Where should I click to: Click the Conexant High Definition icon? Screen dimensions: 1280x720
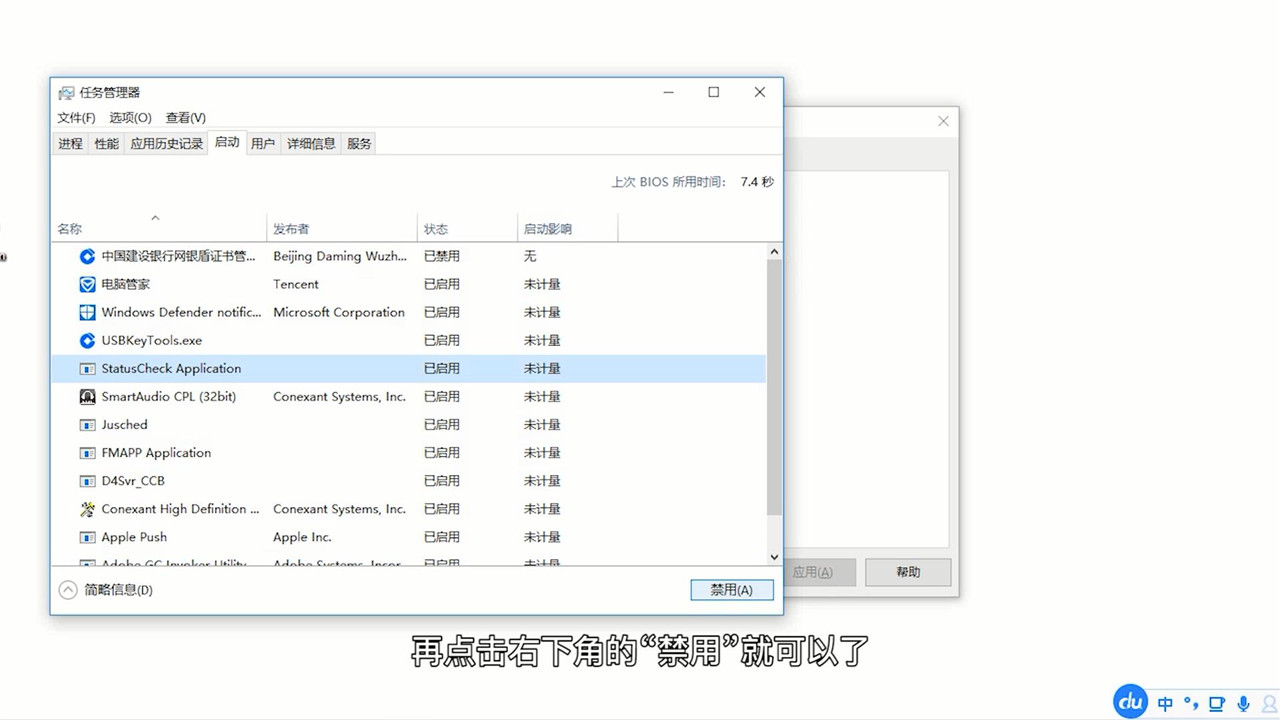coord(87,509)
